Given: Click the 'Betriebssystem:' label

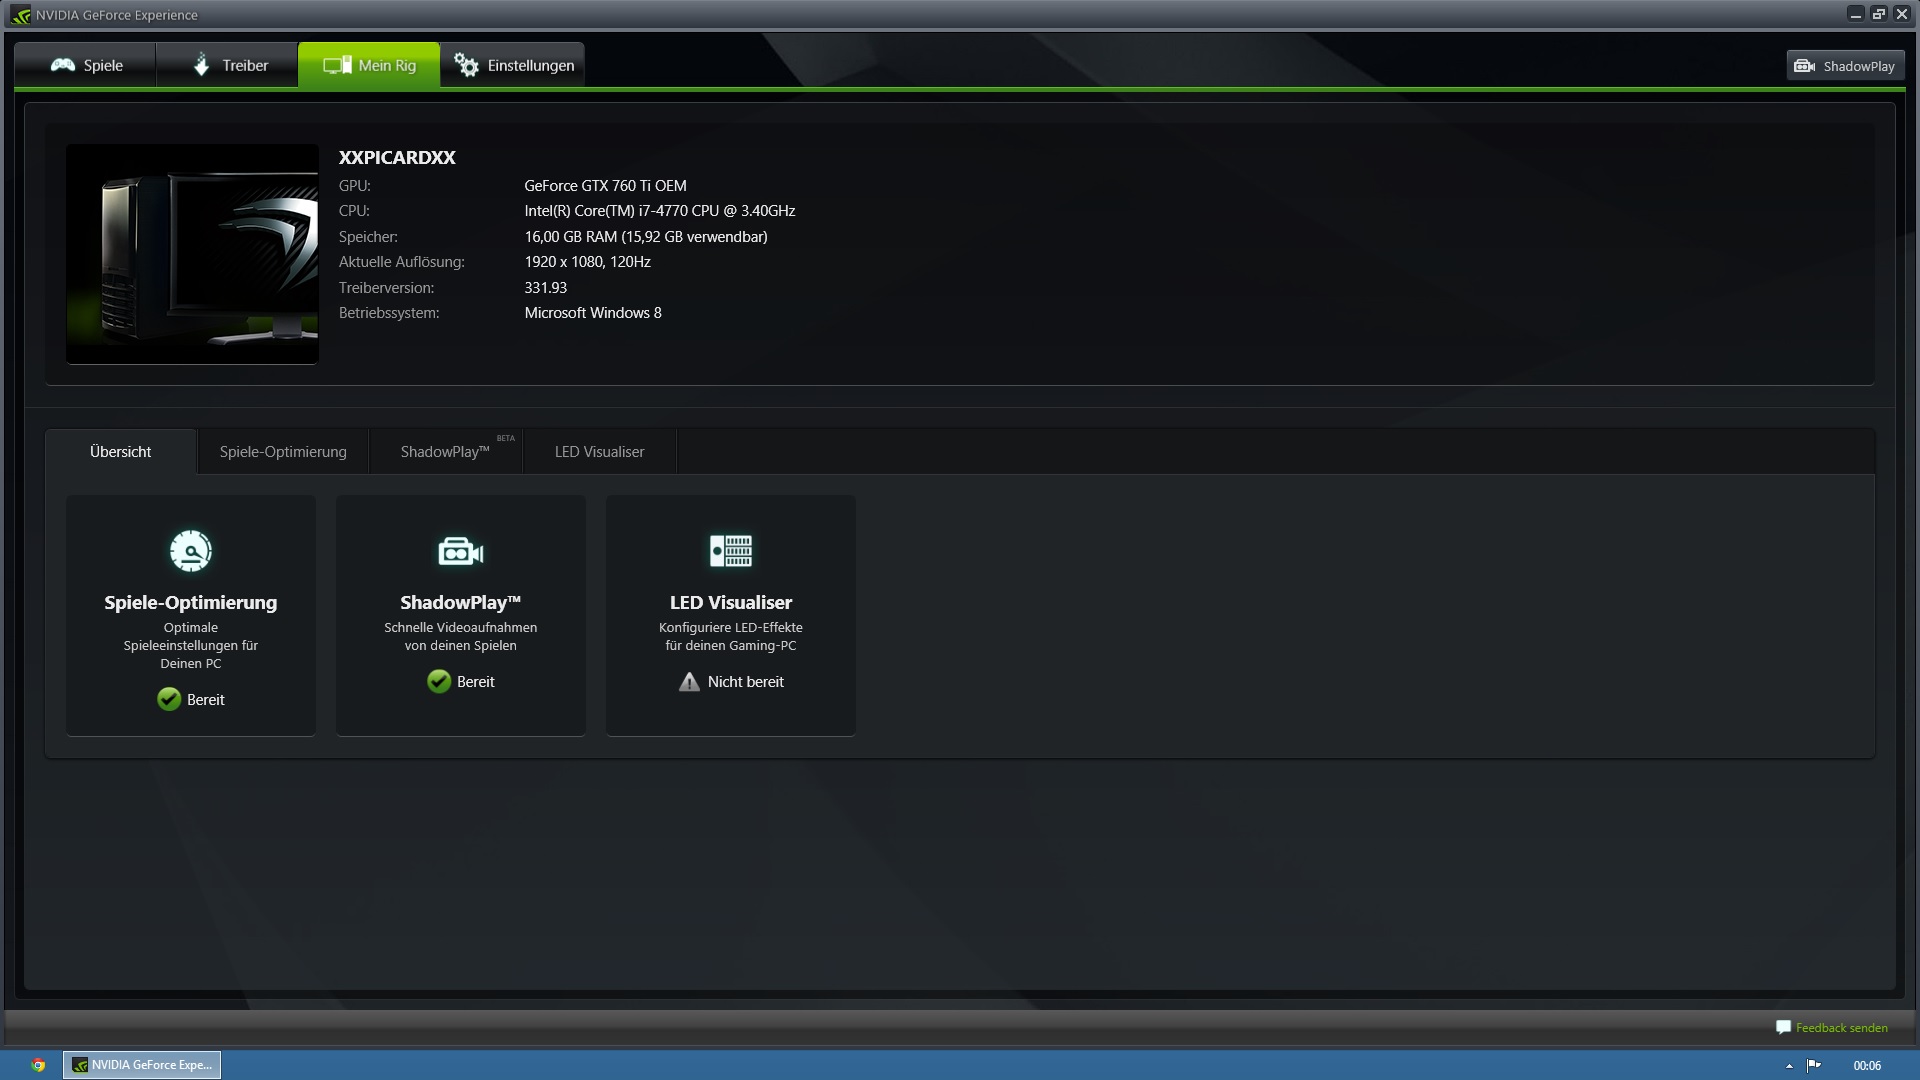Looking at the screenshot, I should pos(389,313).
